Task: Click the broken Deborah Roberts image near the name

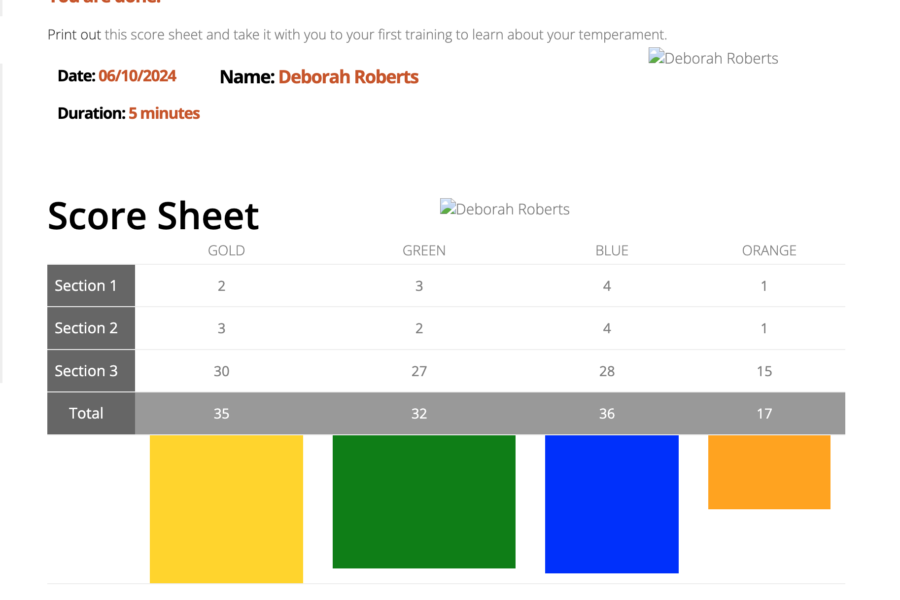Action: [x=713, y=57]
